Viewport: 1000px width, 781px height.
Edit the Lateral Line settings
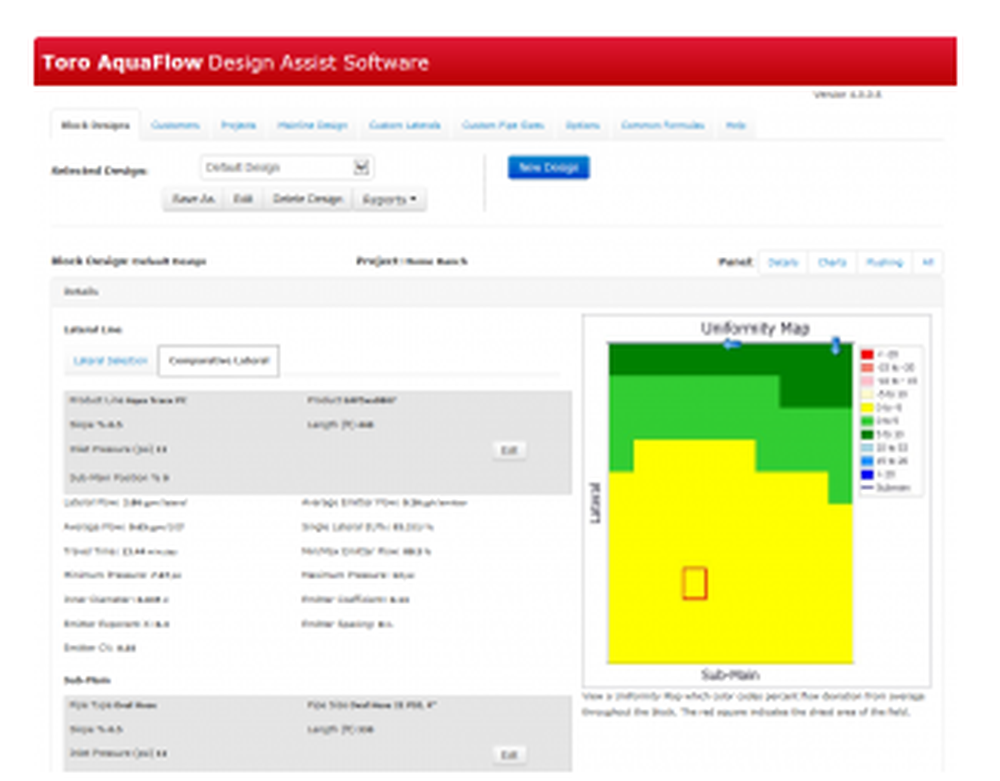tap(509, 451)
